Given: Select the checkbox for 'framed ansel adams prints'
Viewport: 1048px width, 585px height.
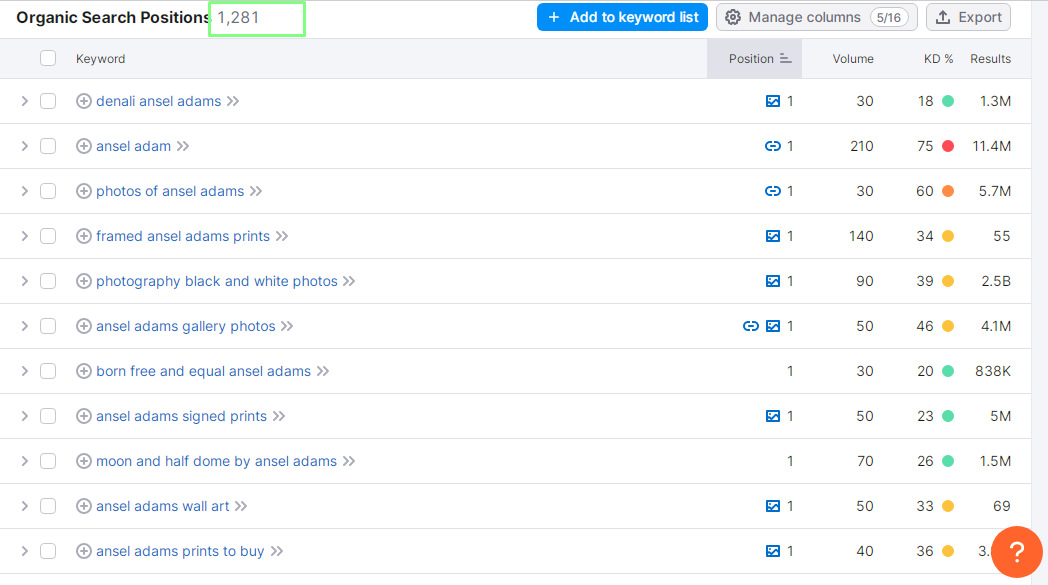Looking at the screenshot, I should pos(48,236).
